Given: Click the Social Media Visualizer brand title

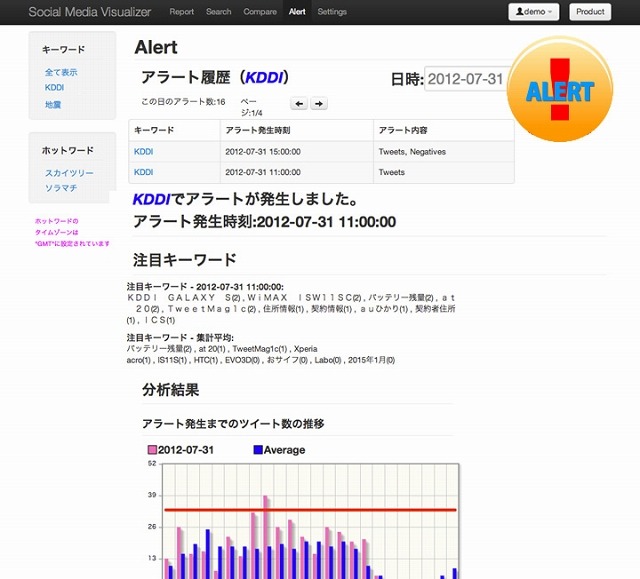Looking at the screenshot, I should (90, 12).
